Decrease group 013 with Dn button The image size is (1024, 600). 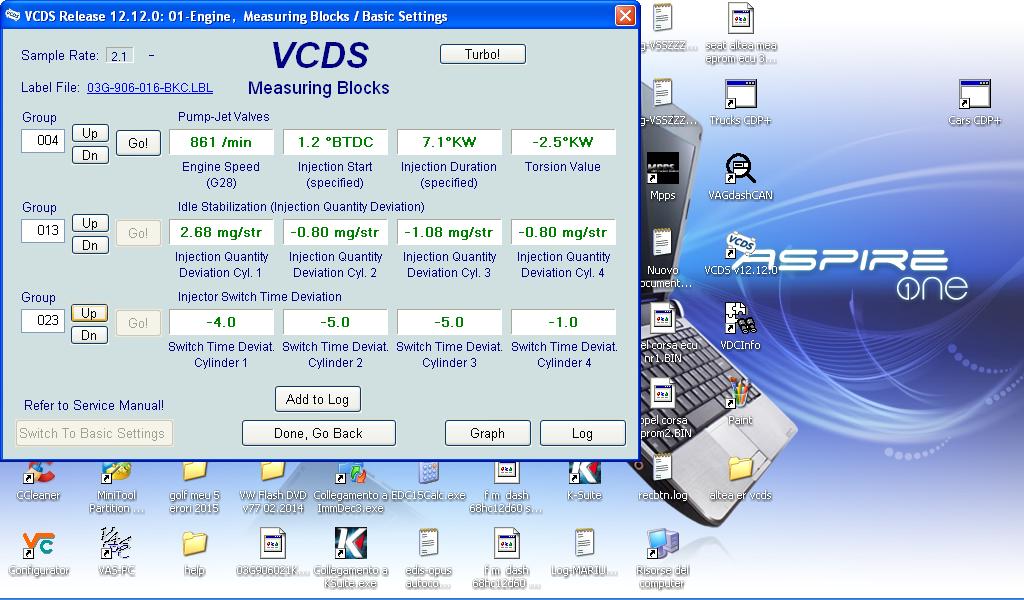pyautogui.click(x=90, y=245)
